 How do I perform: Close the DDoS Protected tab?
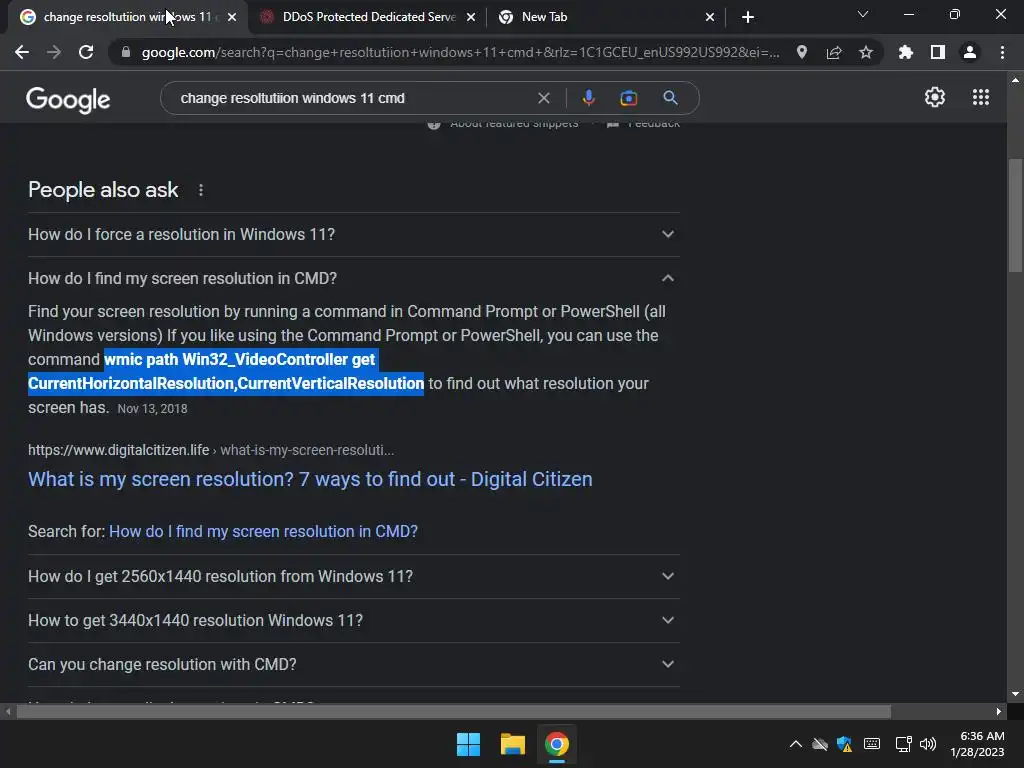coord(471,18)
